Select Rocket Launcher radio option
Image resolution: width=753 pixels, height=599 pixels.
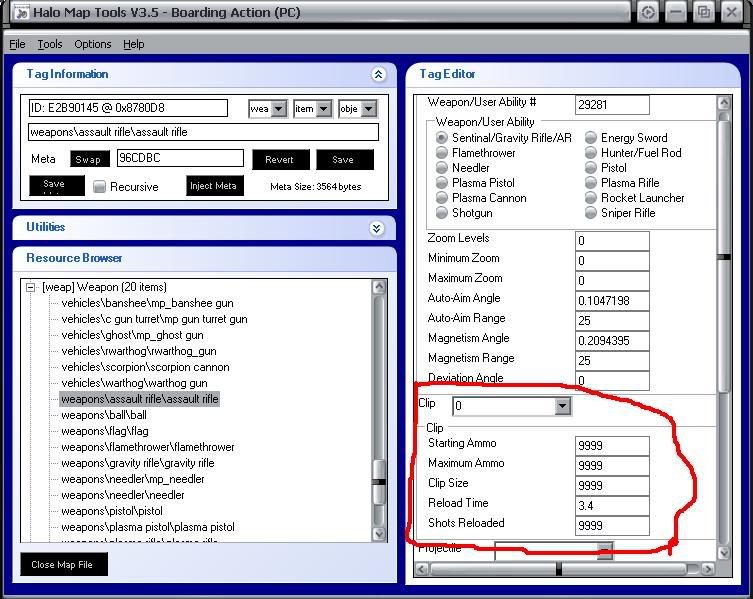tap(591, 198)
